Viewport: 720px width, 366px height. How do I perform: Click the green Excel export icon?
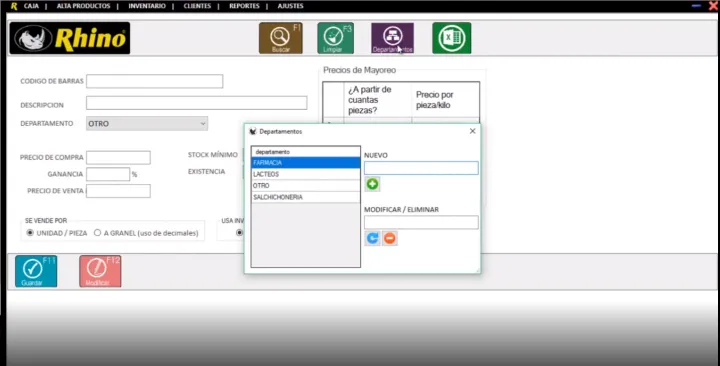[x=451, y=38]
